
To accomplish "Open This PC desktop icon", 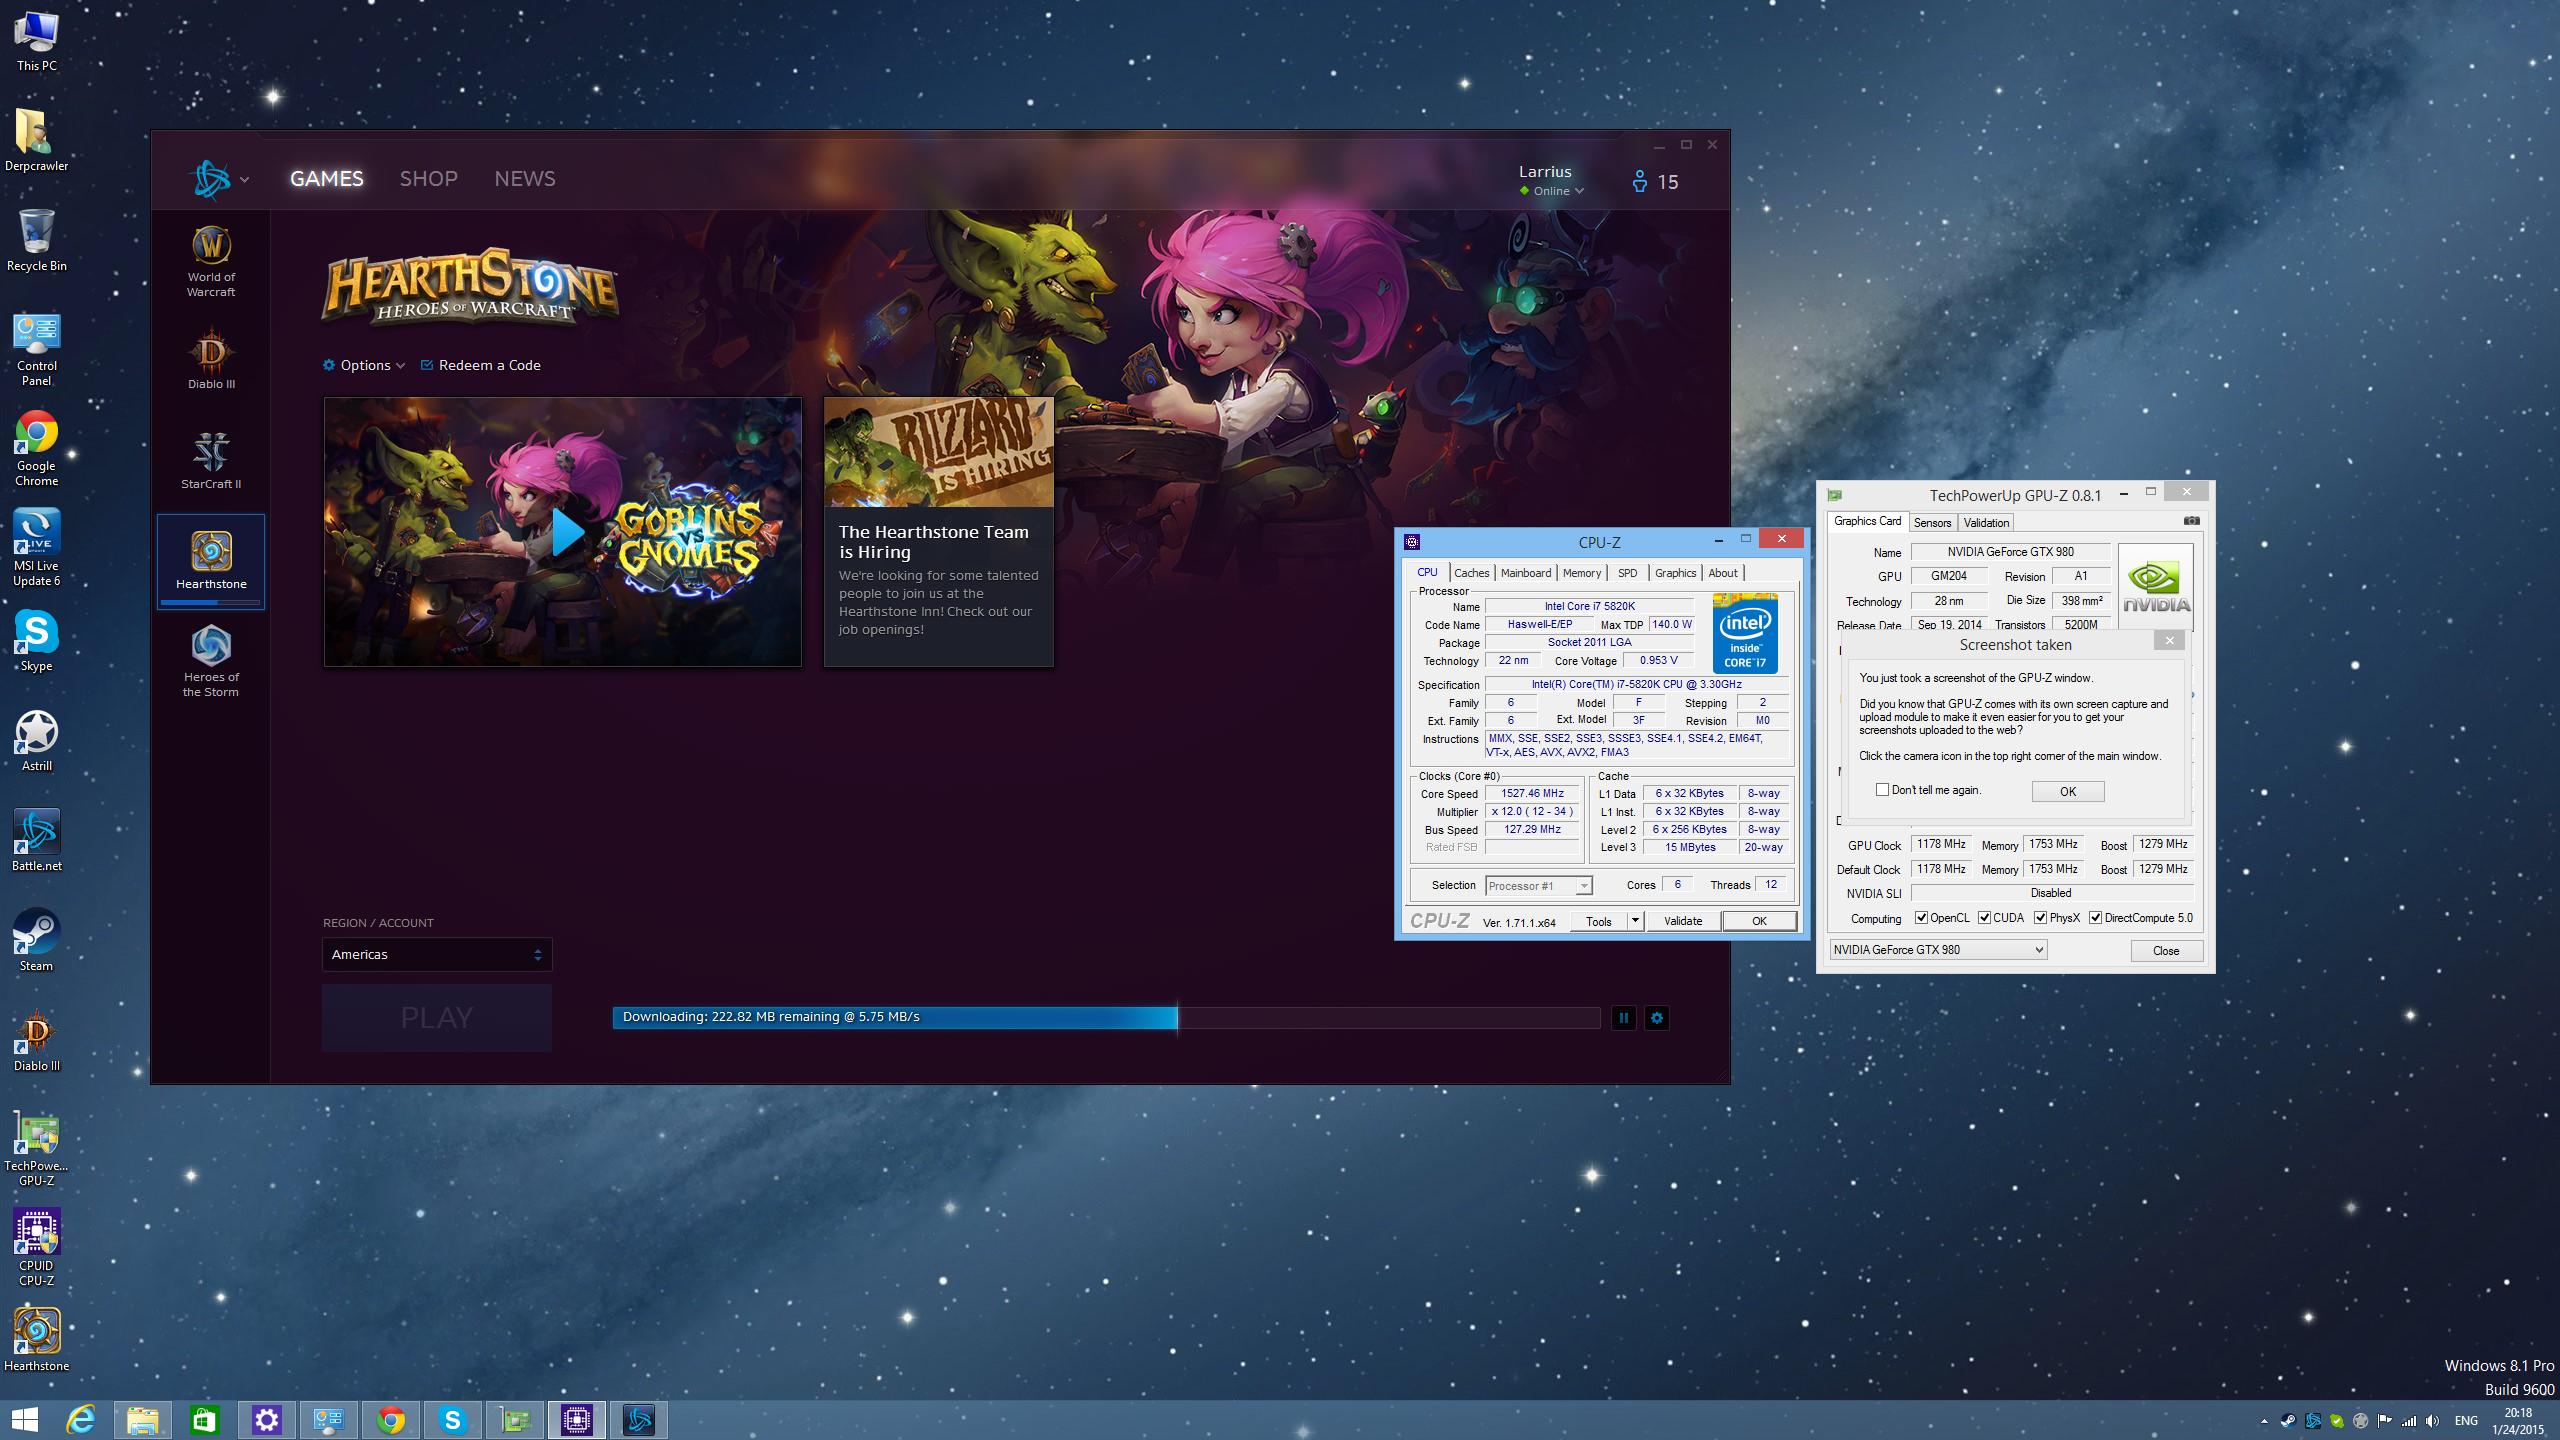I will (x=37, y=42).
